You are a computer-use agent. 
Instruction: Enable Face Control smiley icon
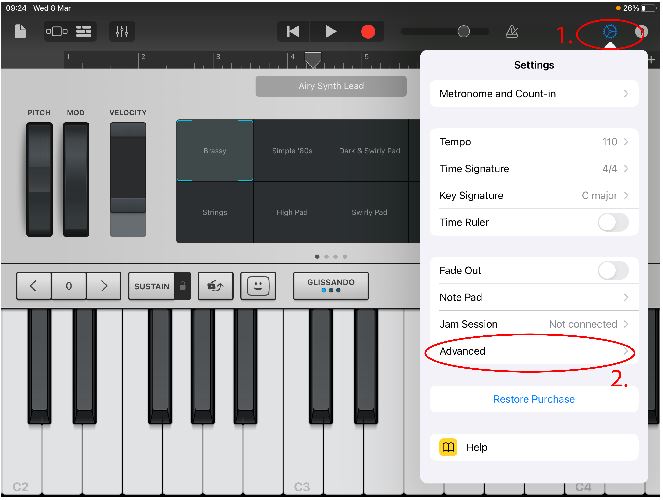[259, 286]
